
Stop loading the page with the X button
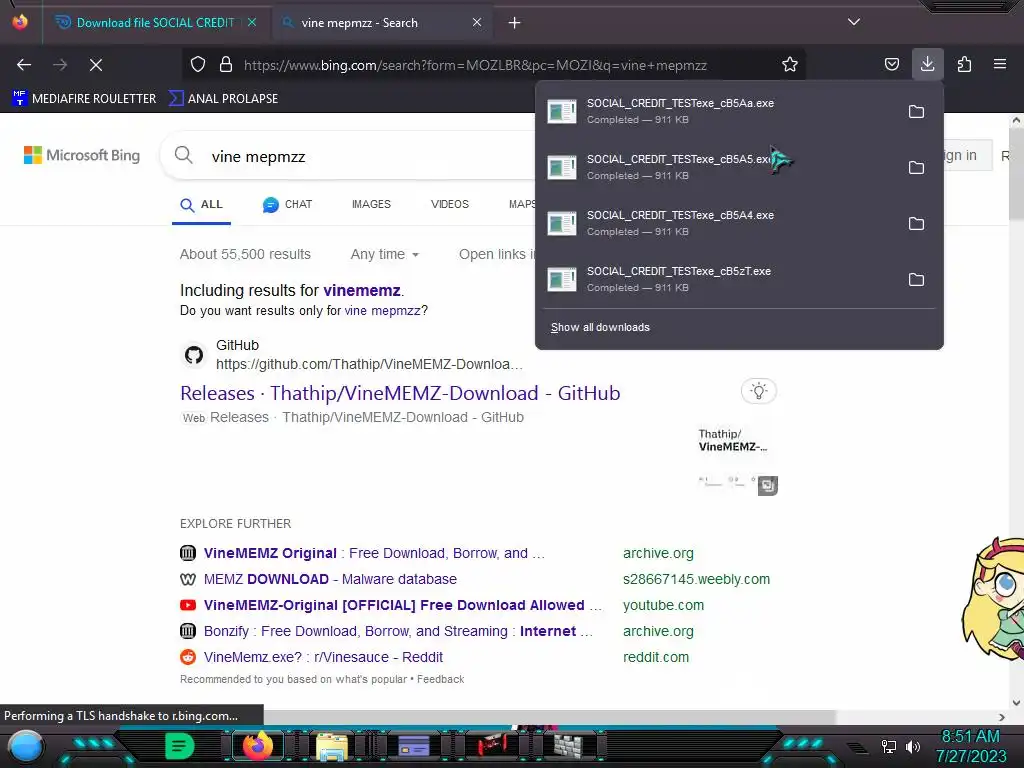point(95,65)
